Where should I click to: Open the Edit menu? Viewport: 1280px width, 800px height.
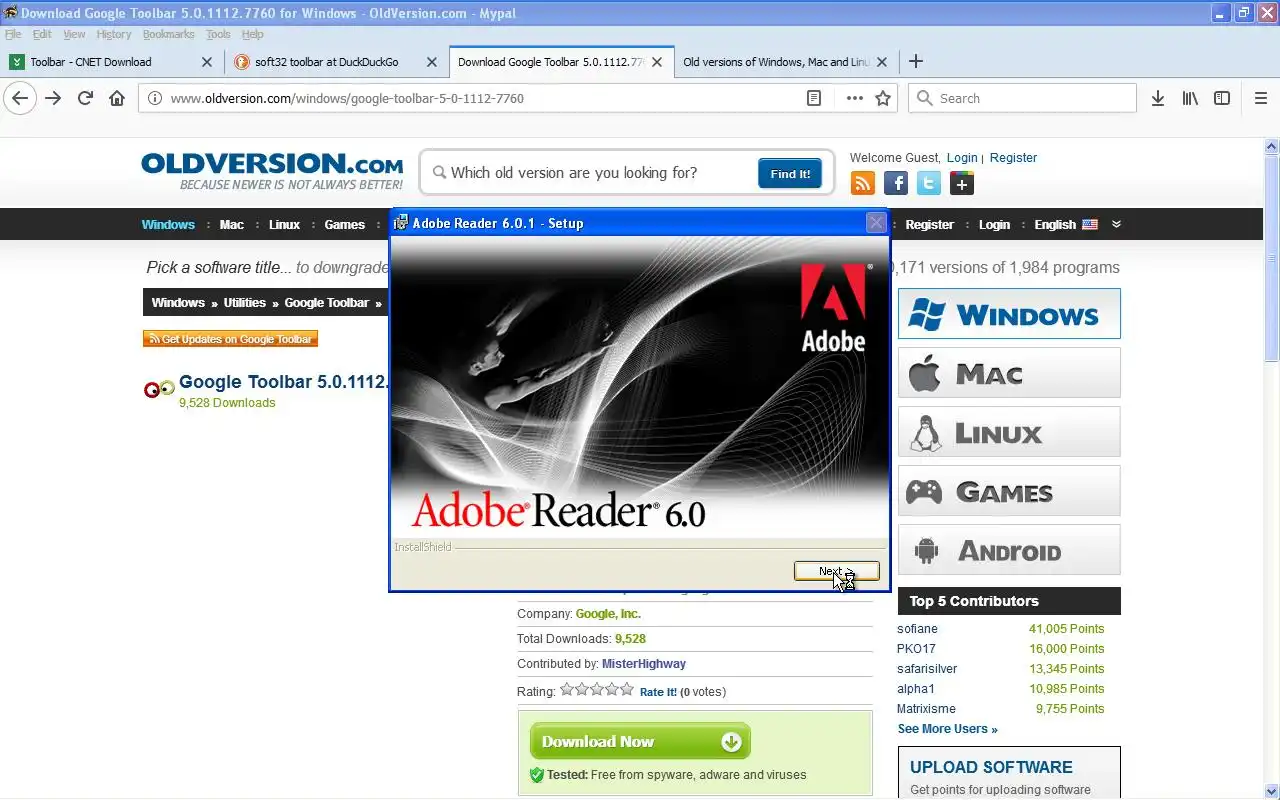[42, 34]
